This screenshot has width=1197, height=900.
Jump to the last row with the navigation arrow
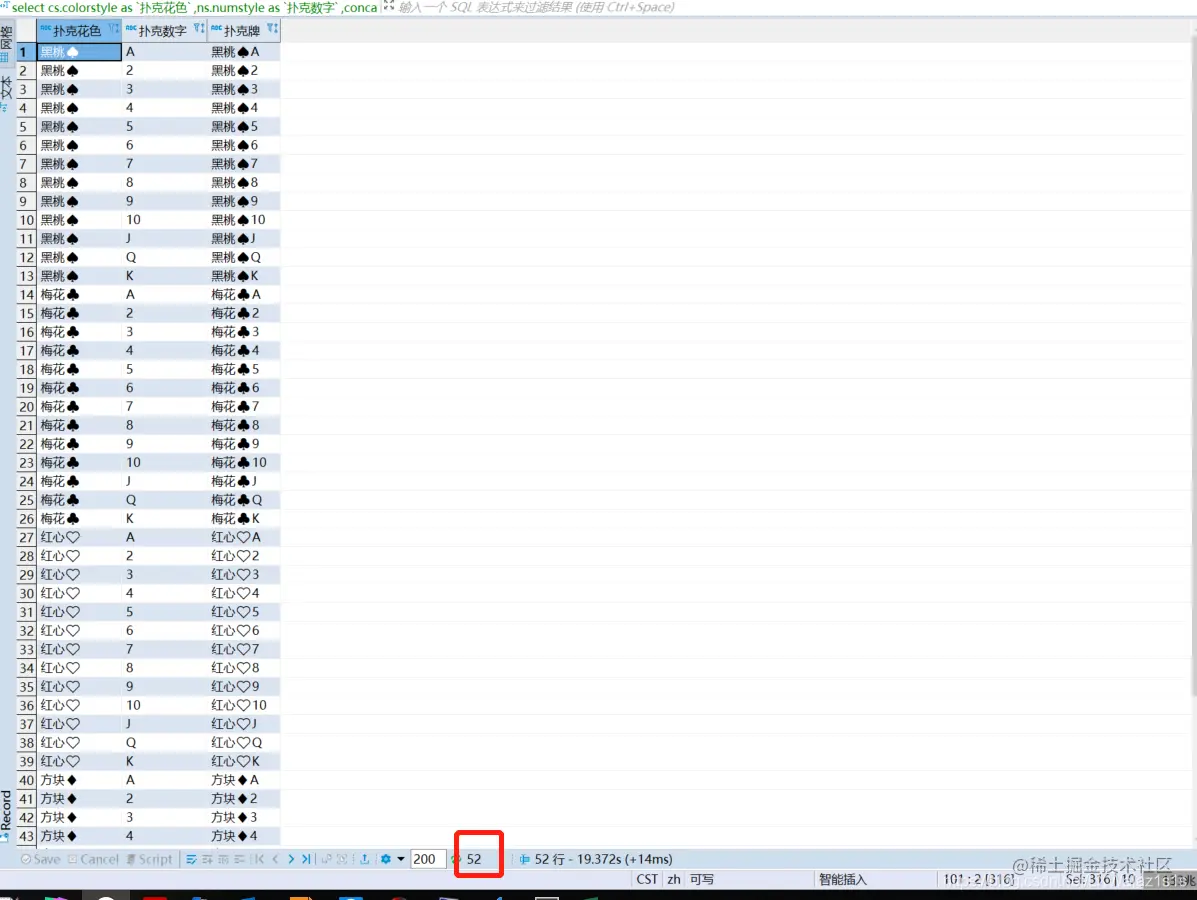click(306, 859)
